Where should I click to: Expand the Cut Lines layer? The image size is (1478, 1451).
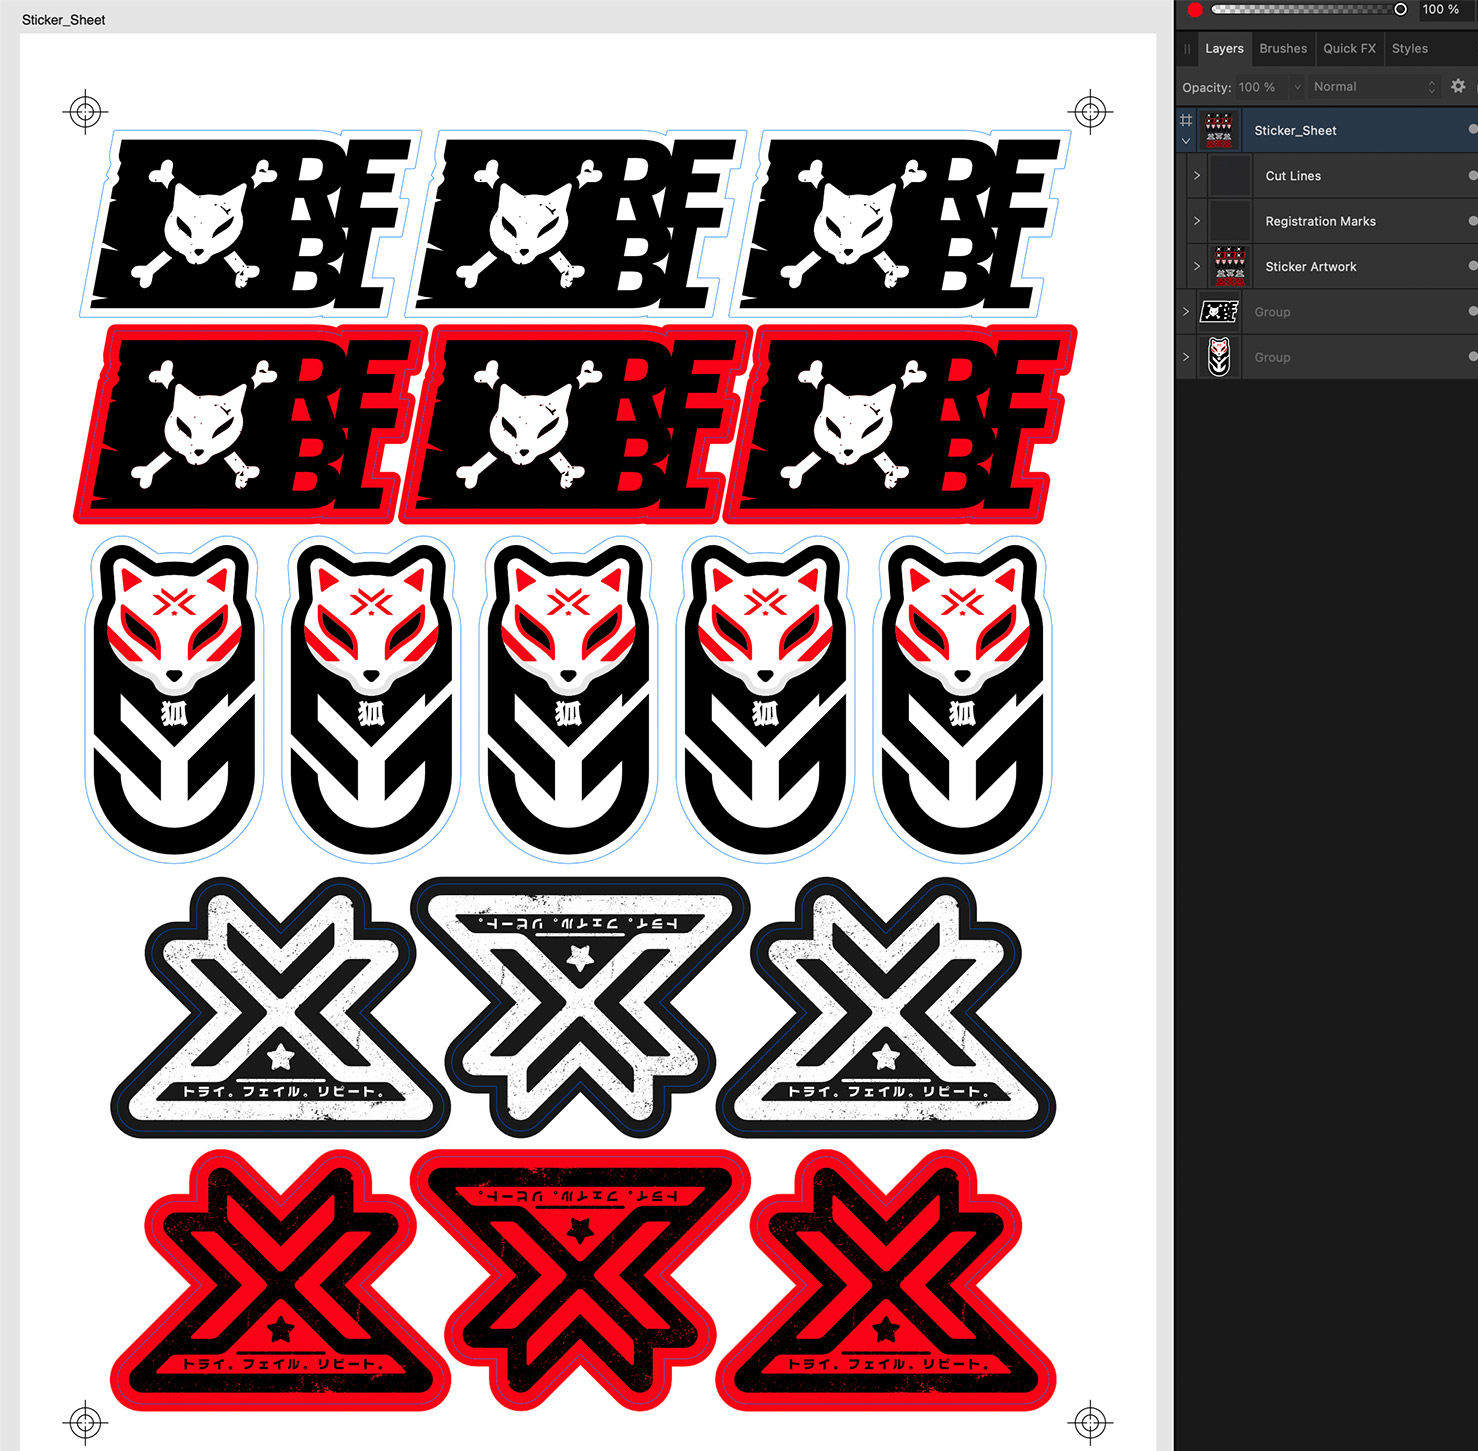[x=1197, y=176]
